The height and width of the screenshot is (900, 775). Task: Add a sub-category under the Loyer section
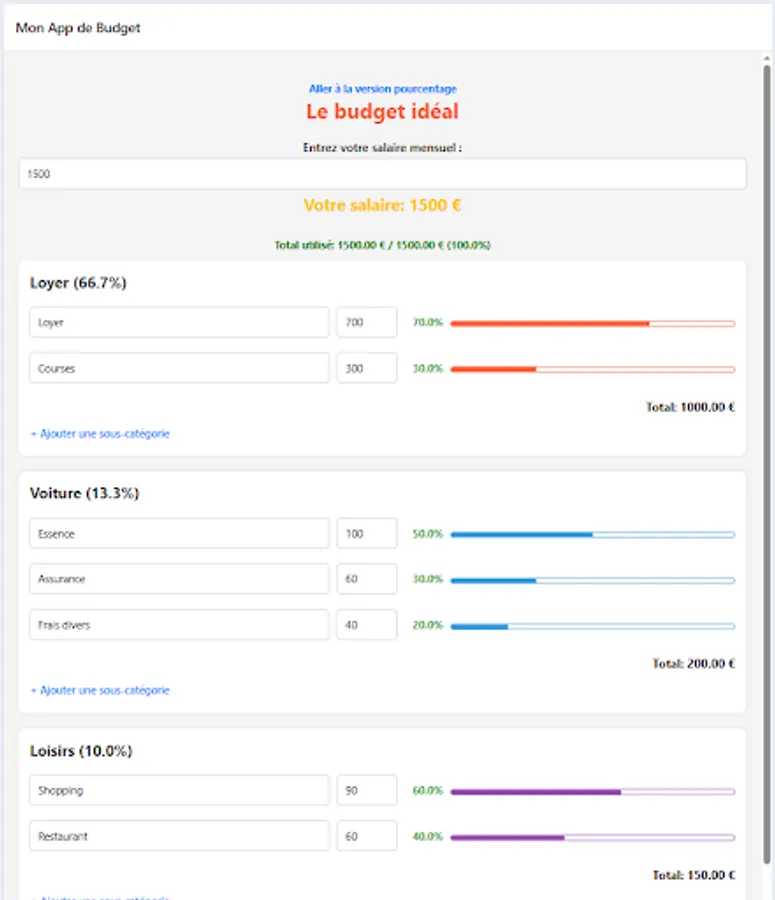pos(100,434)
